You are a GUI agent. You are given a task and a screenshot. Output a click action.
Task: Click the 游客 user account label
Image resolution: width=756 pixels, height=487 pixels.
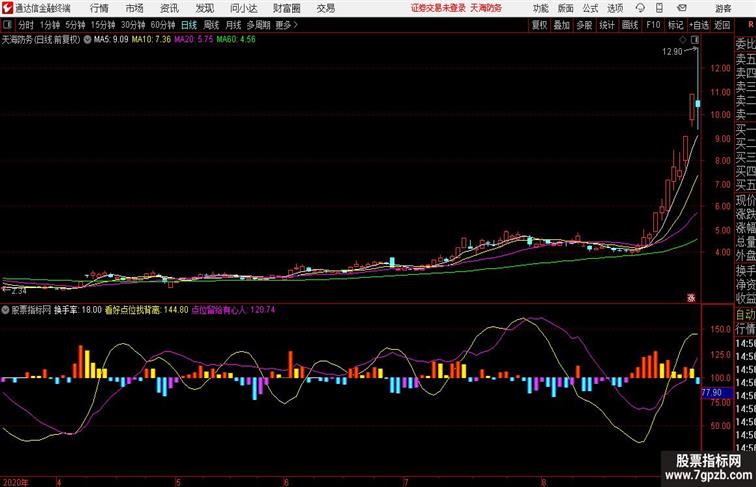click(x=723, y=8)
